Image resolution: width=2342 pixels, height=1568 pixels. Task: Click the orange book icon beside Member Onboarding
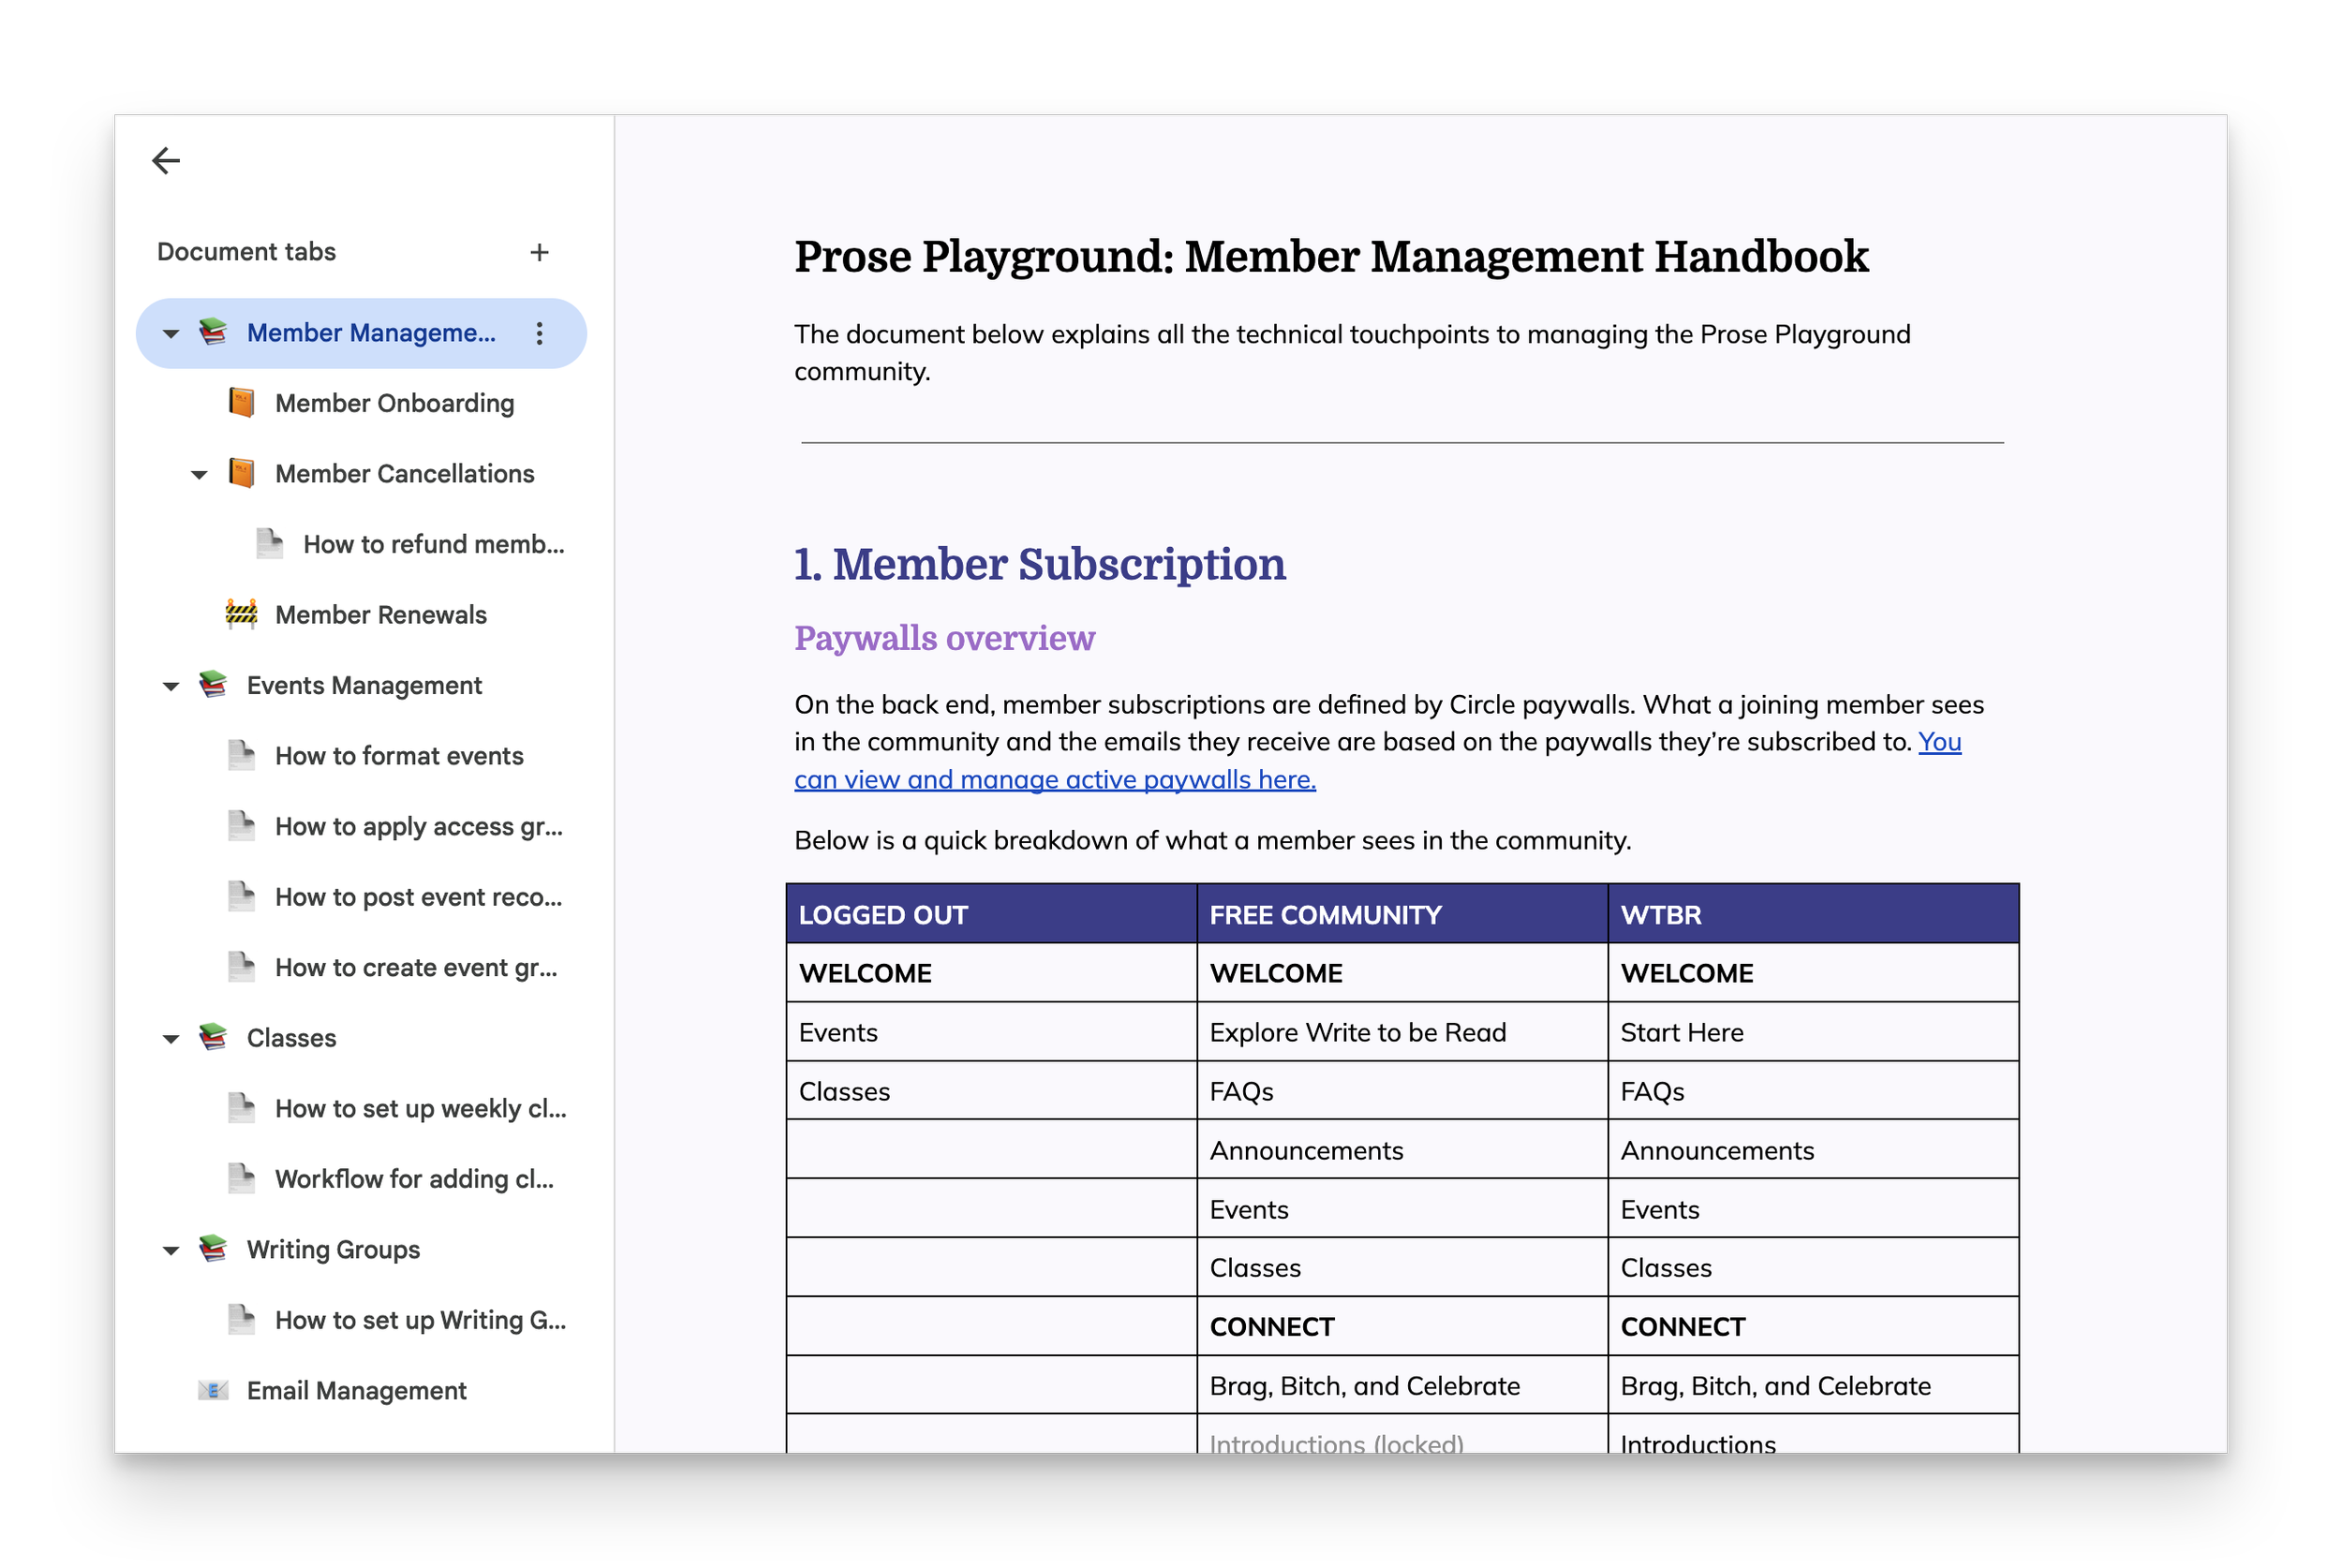click(241, 403)
